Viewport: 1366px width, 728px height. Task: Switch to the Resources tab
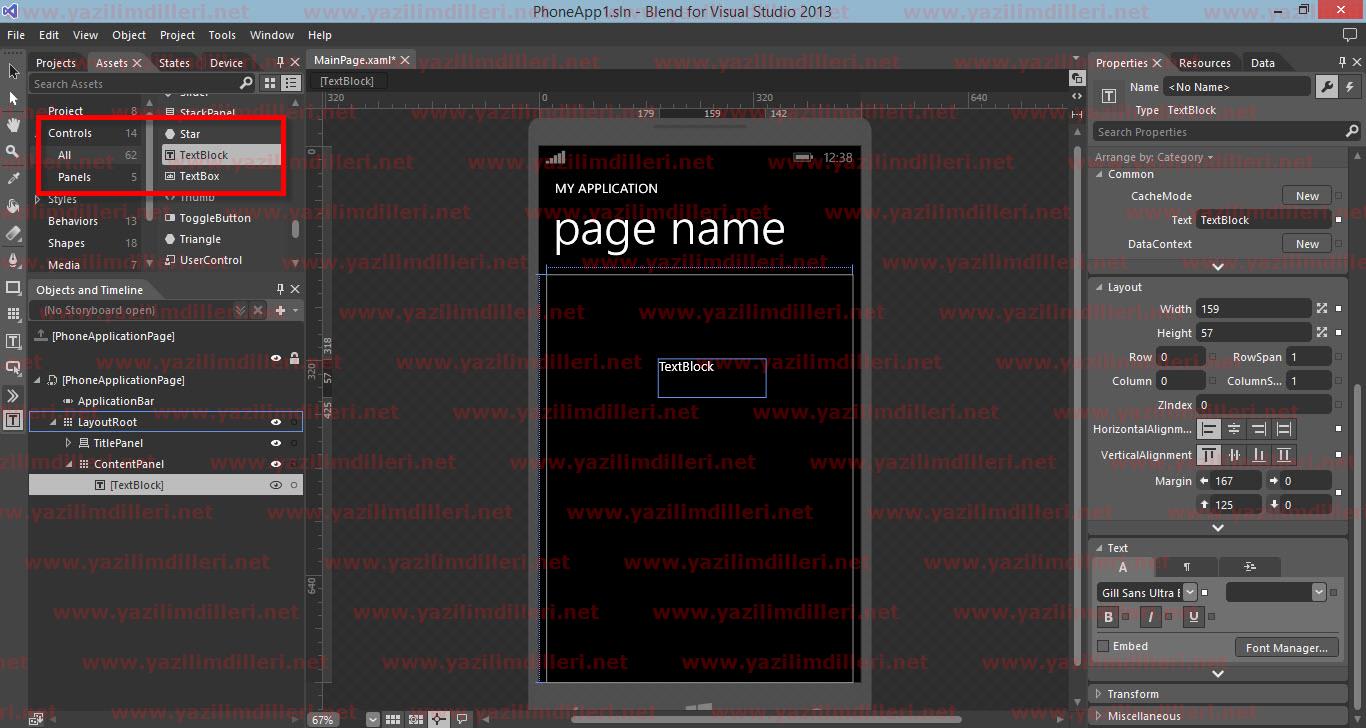tap(1204, 63)
